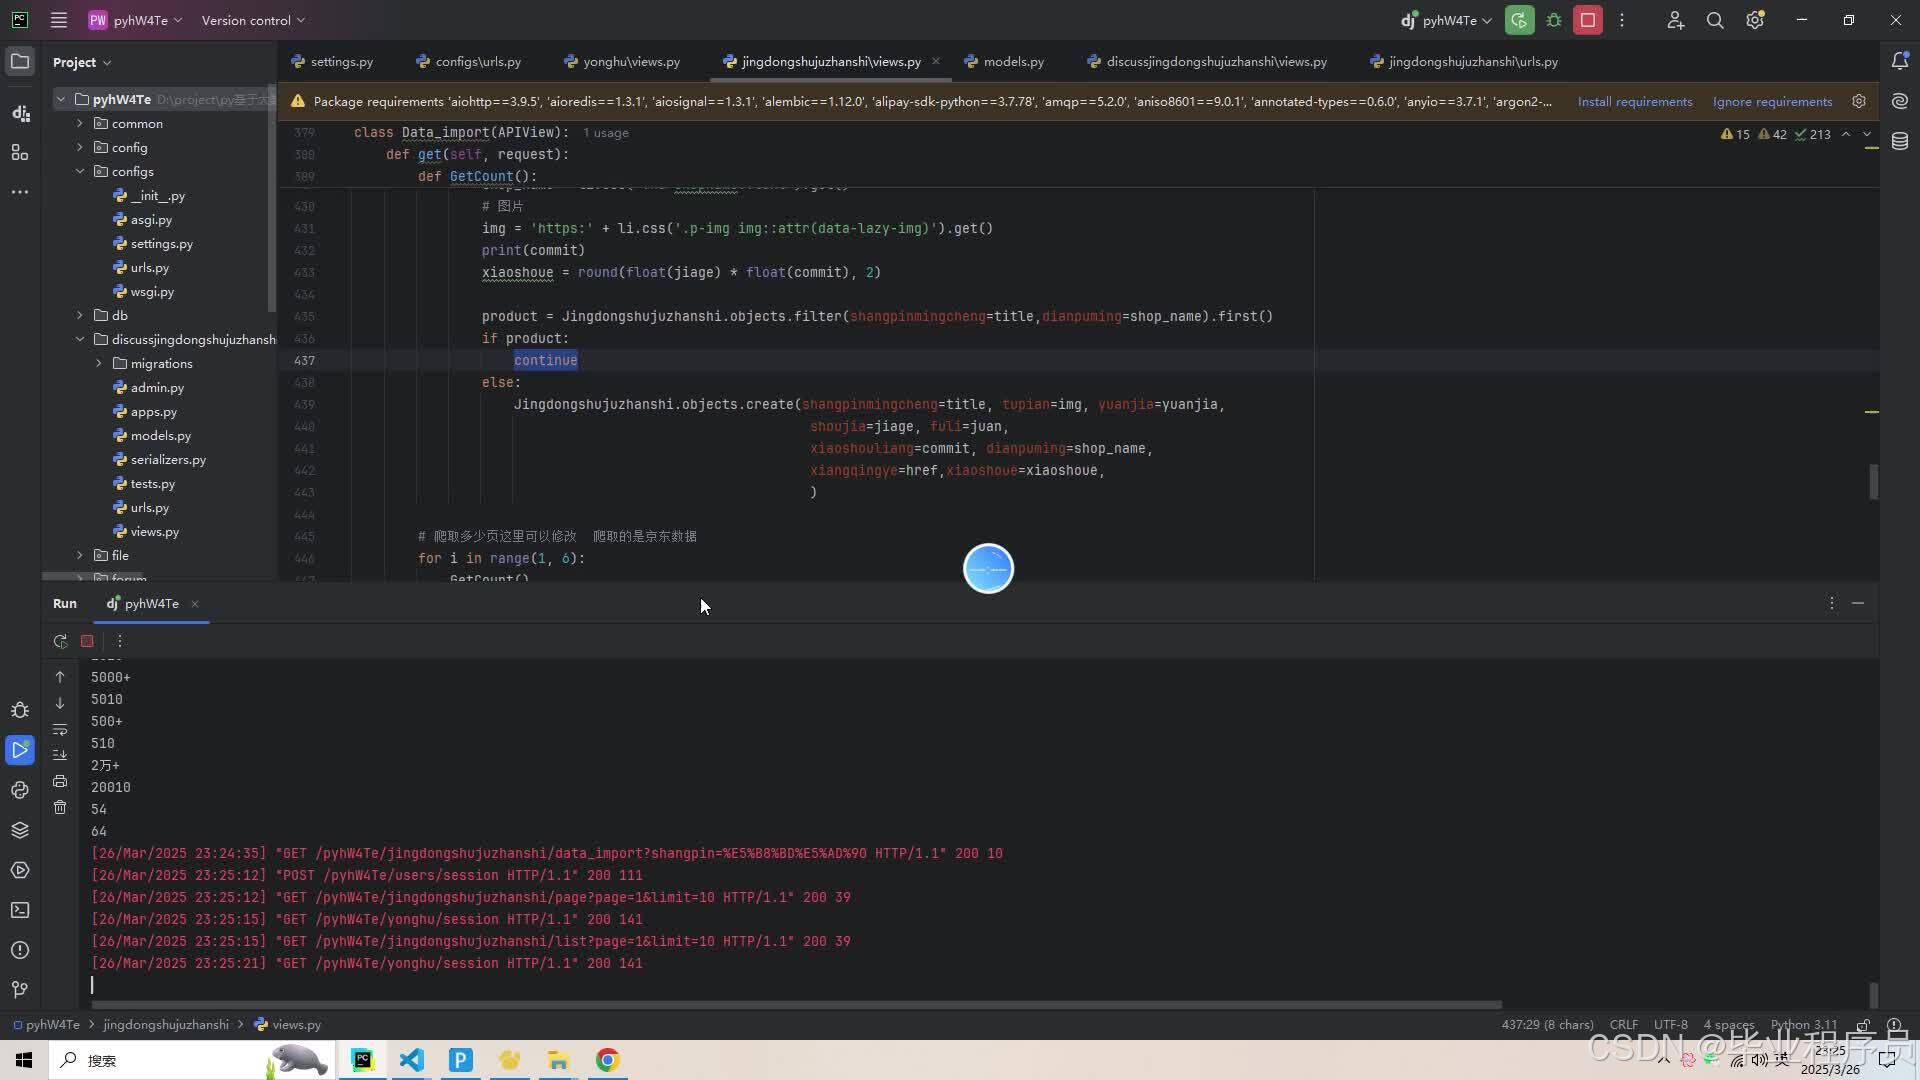
Task: Collapse the configs folder
Action: 80,171
